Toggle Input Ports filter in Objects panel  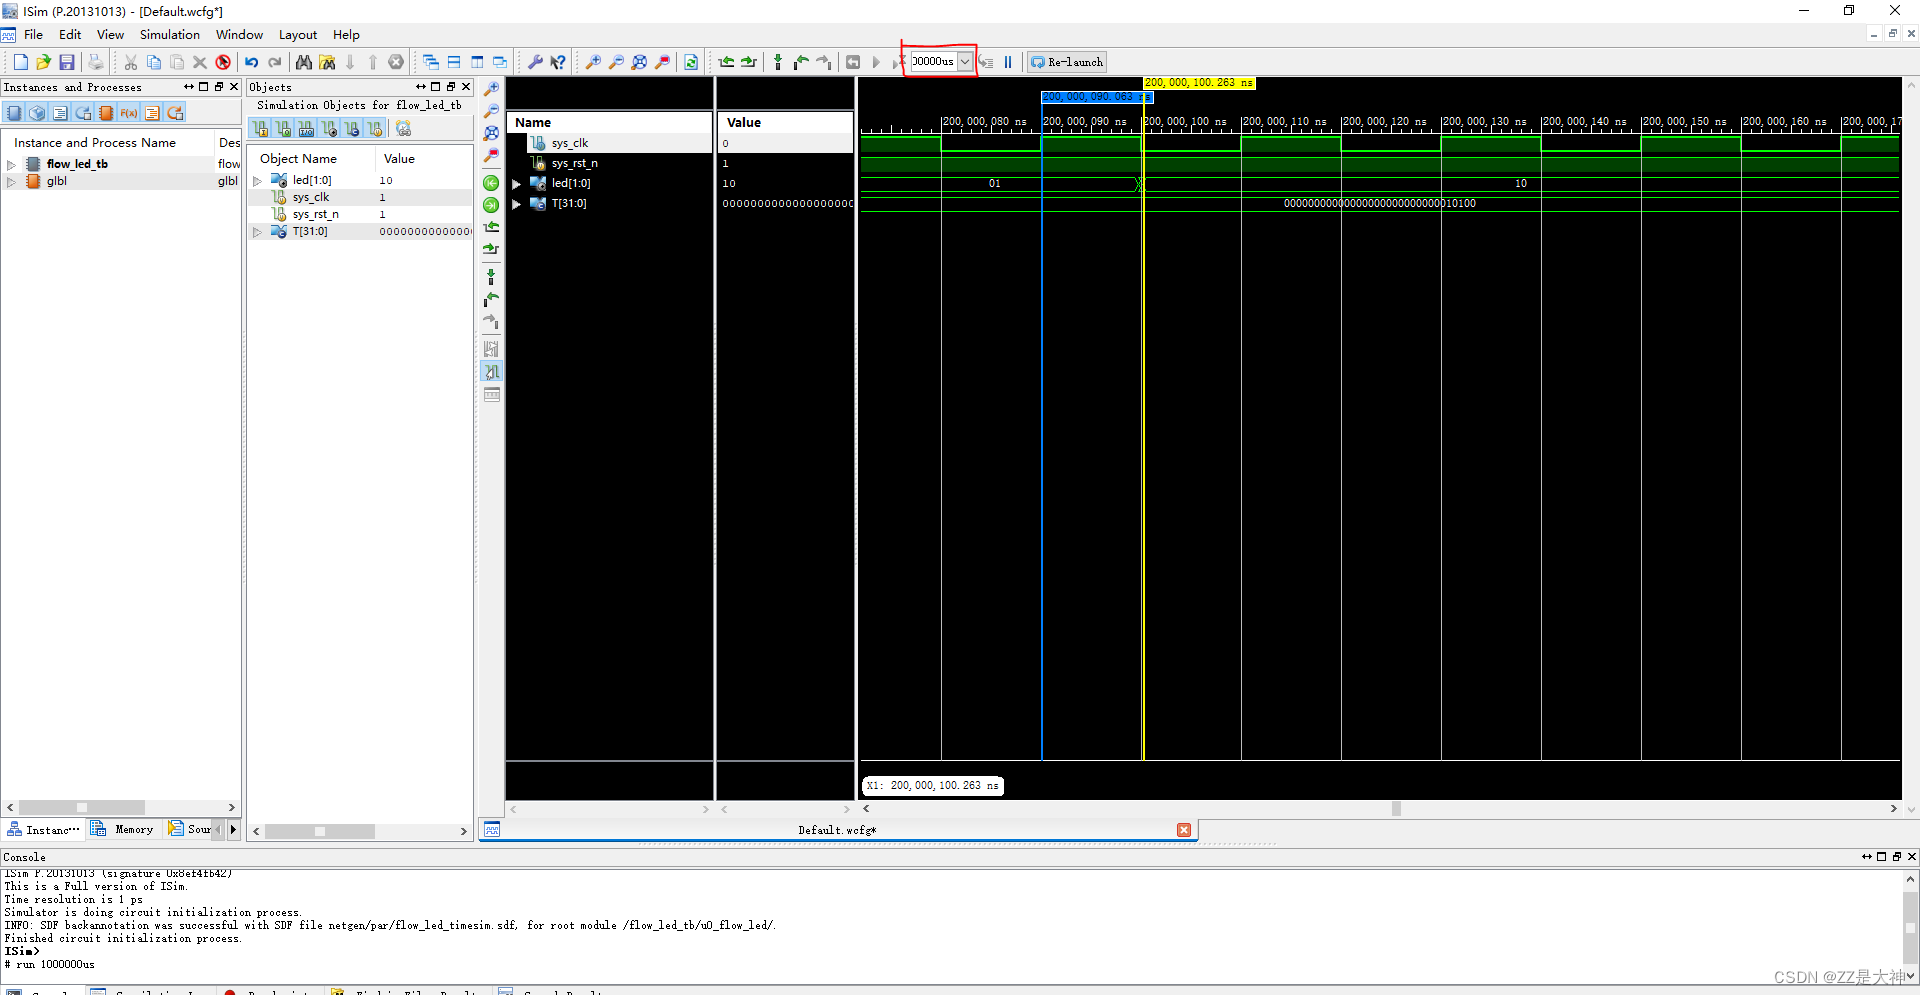coord(260,129)
